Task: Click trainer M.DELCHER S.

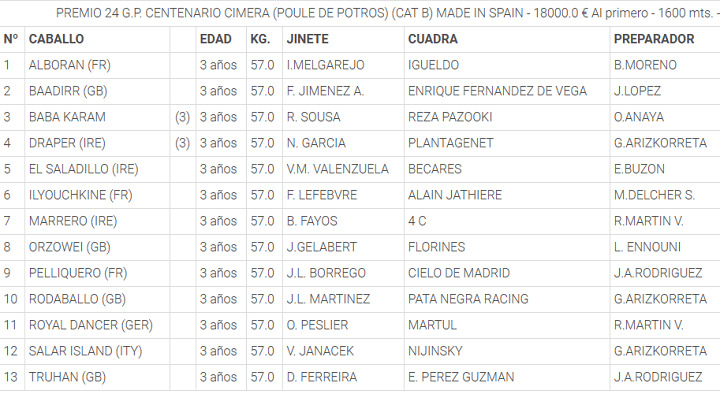Action: [x=654, y=195]
